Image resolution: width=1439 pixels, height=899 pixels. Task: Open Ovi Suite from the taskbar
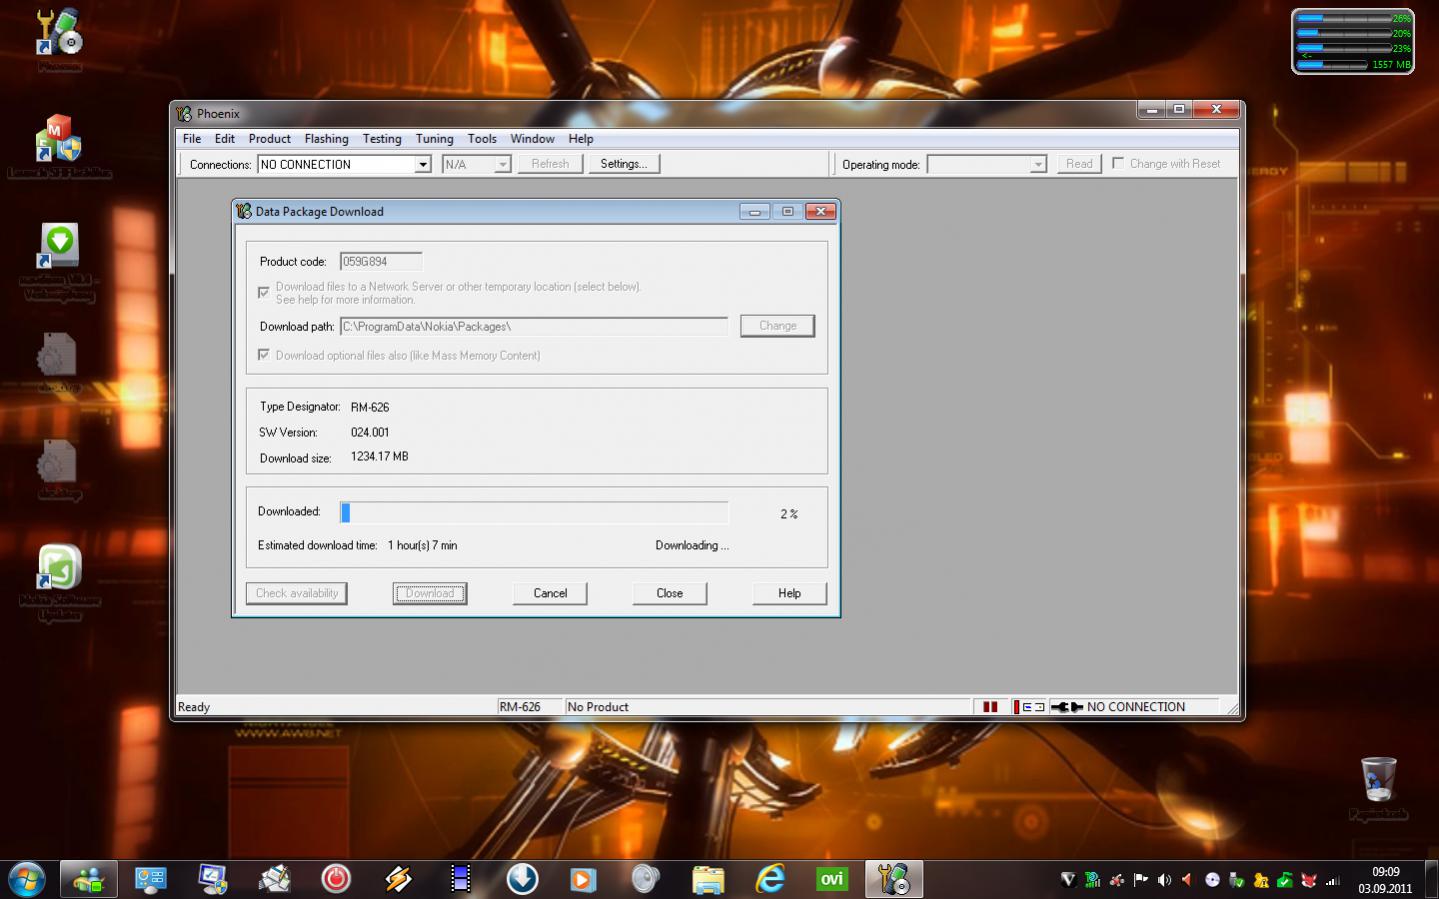832,879
